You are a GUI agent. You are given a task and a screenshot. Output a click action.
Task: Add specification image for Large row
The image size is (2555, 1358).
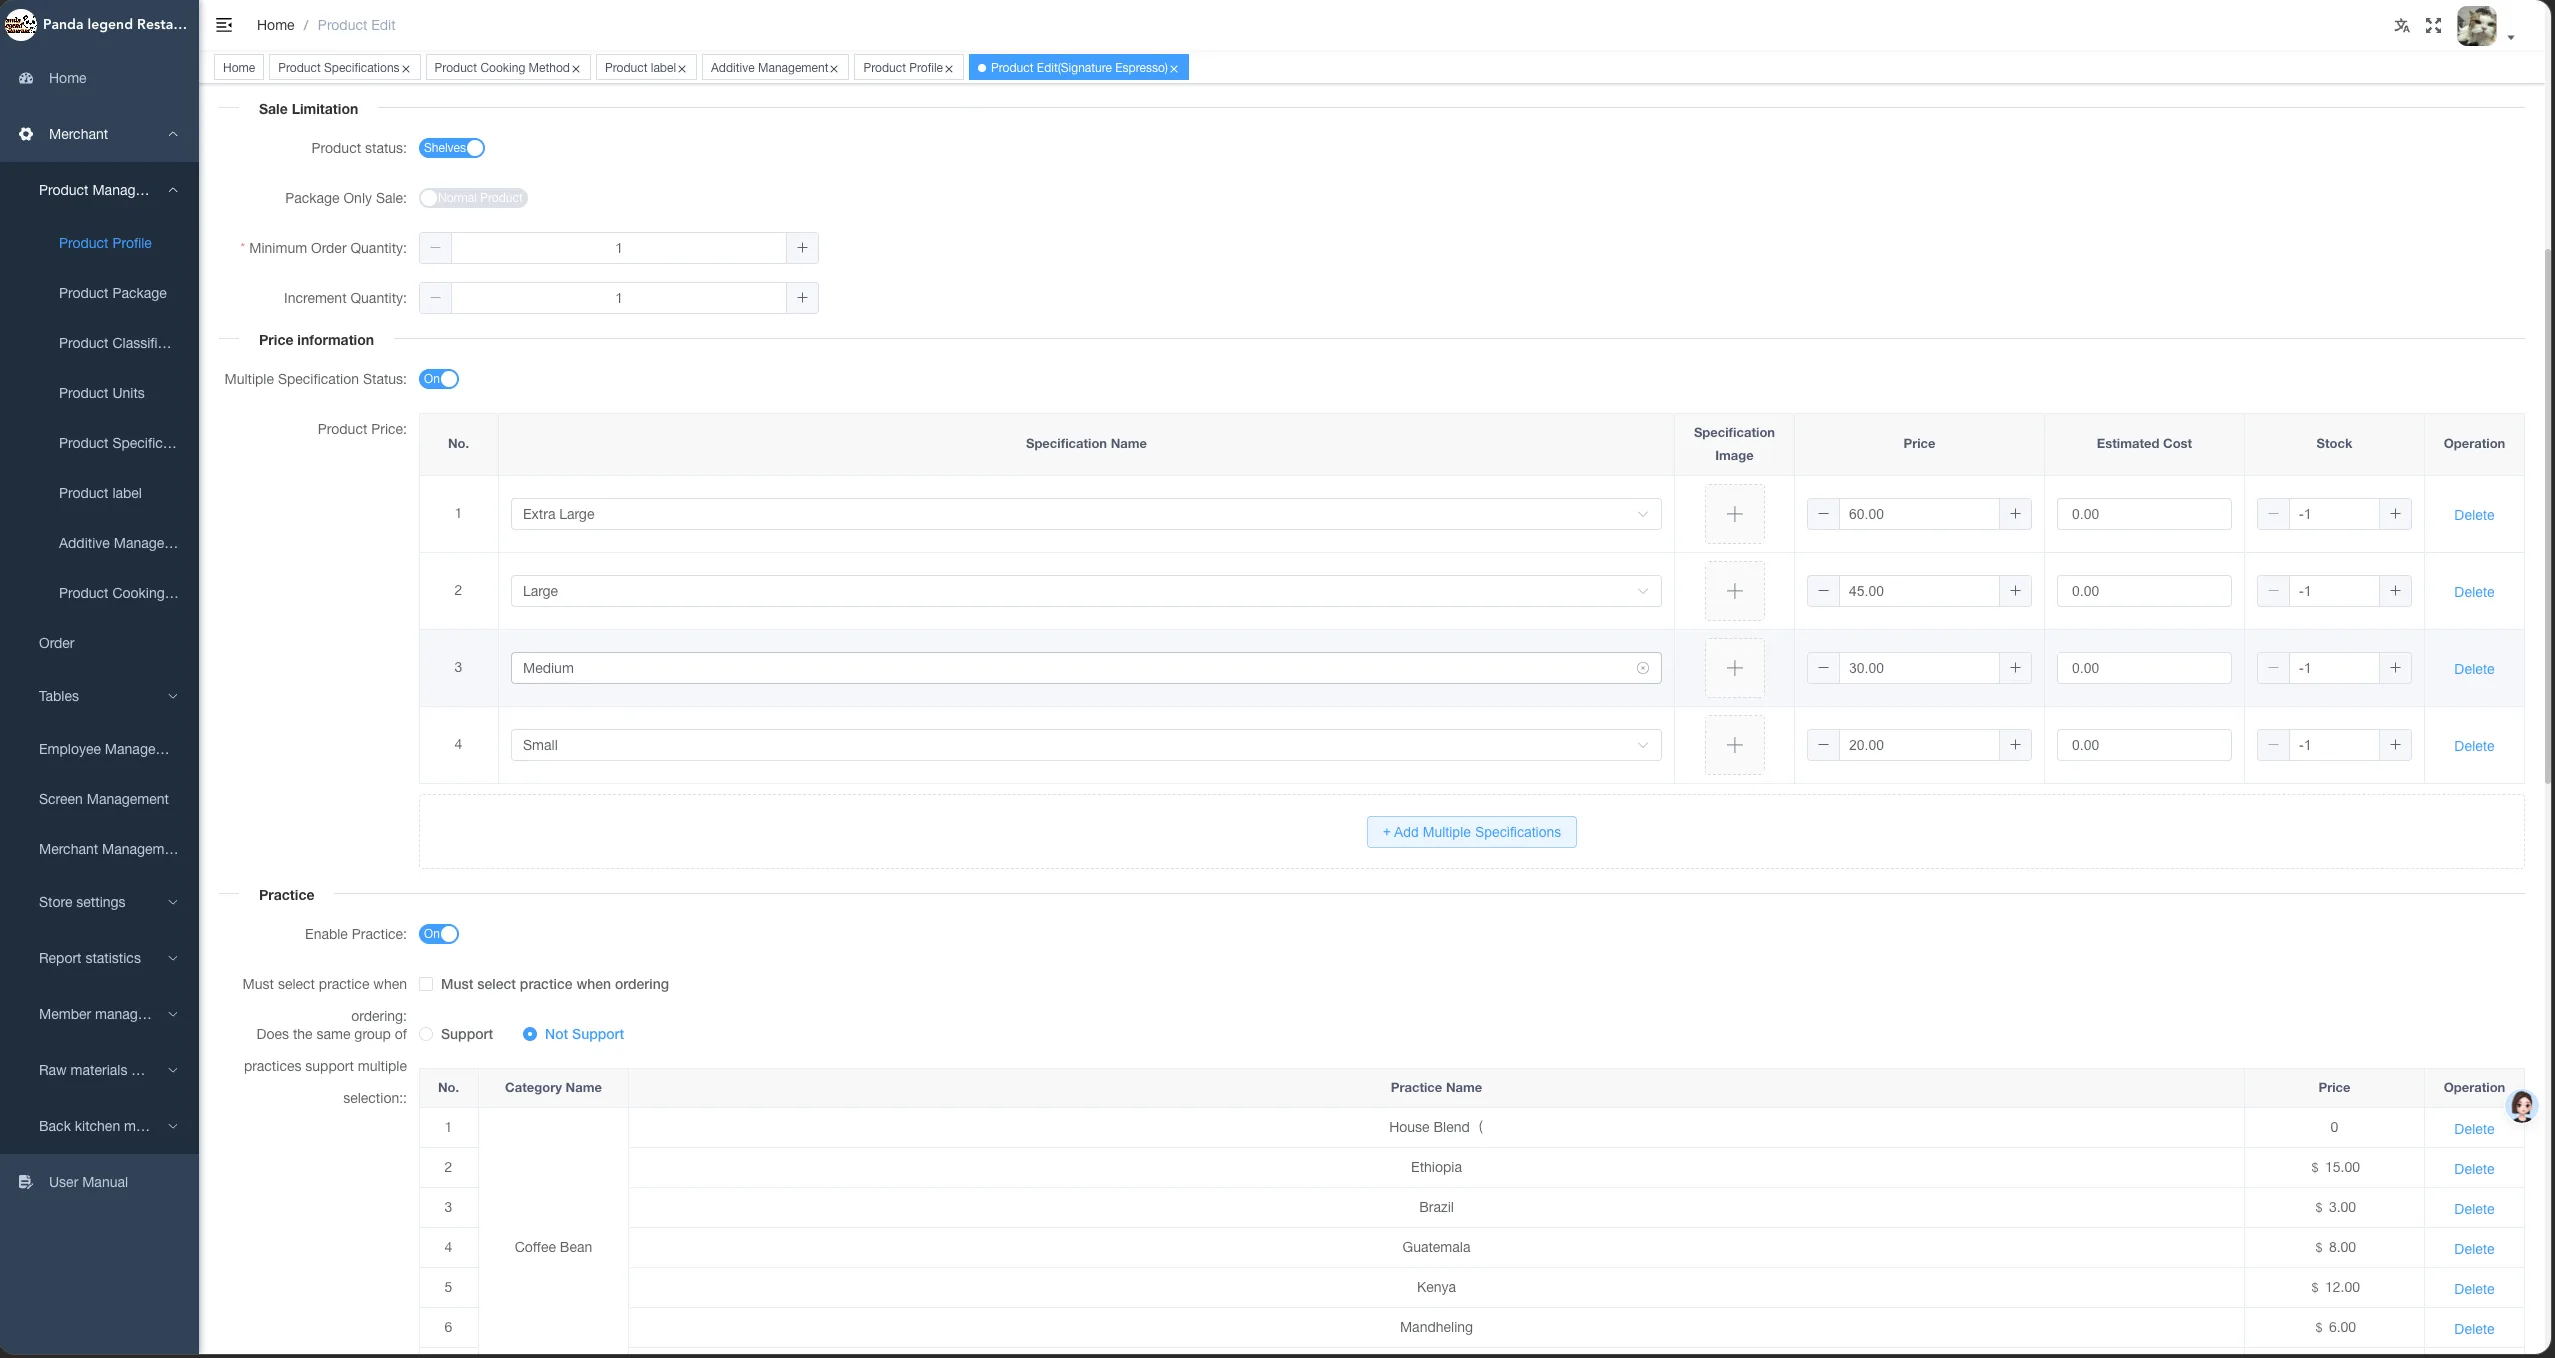[x=1734, y=591]
